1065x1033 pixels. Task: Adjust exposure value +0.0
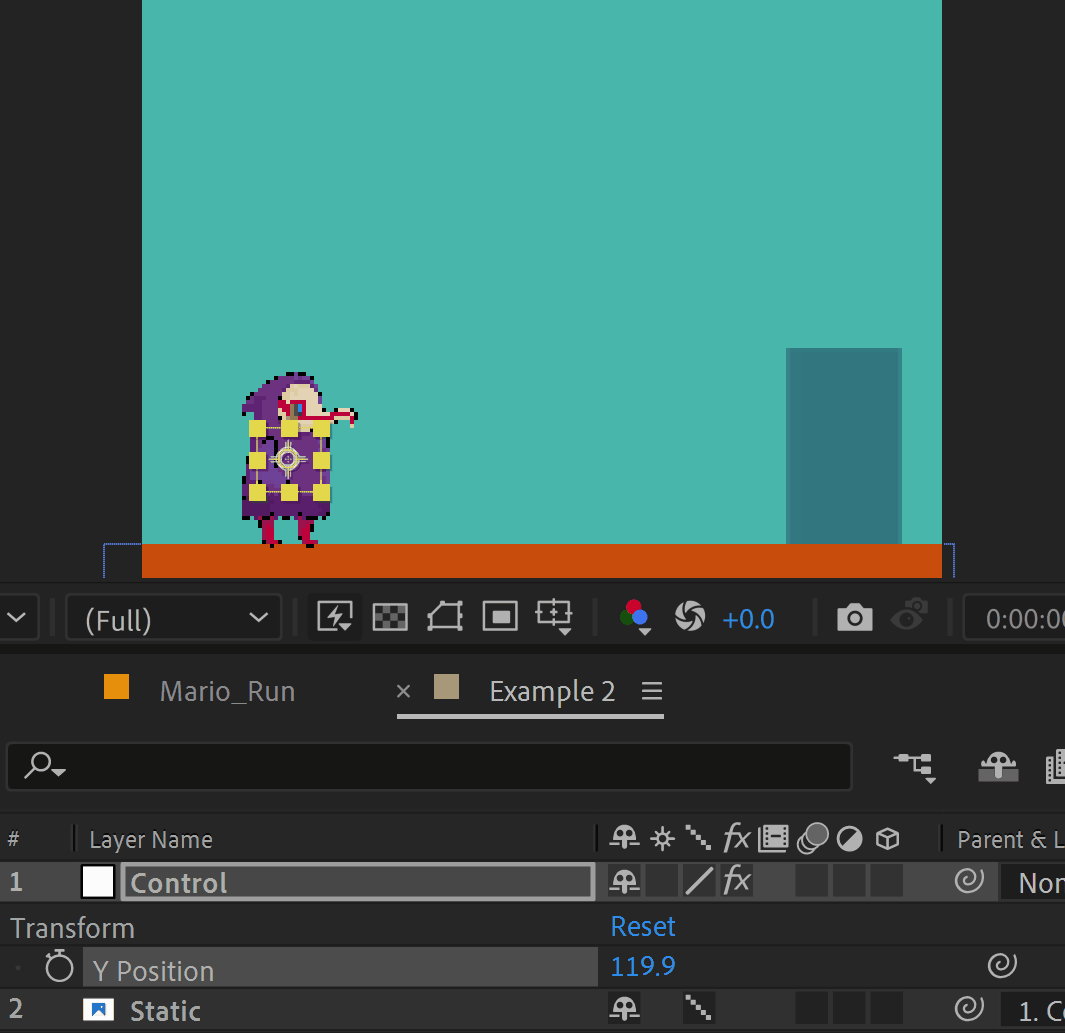748,619
